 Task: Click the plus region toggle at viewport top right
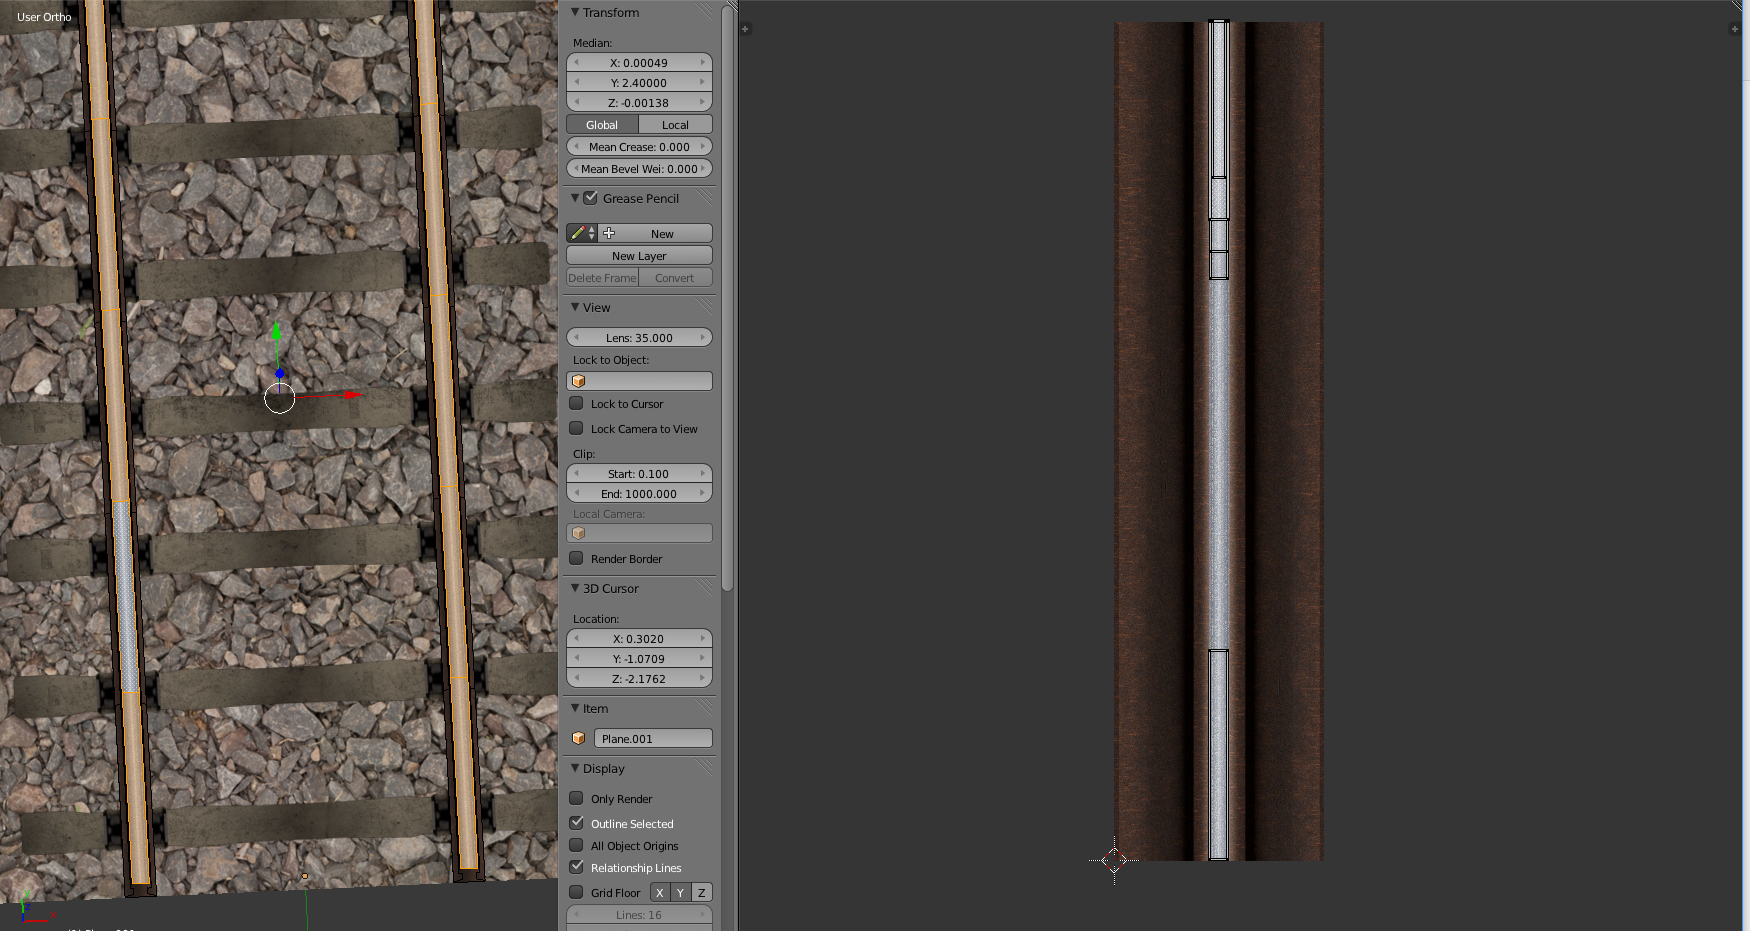tap(1734, 29)
